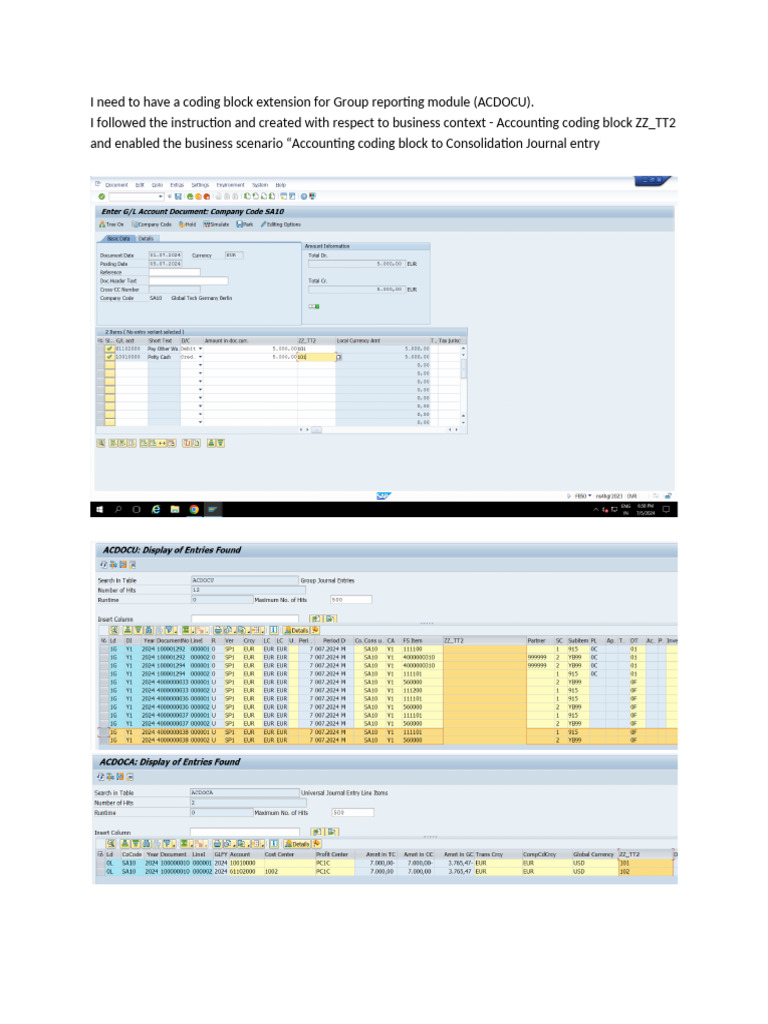Open D/C dropdown on third item row
The height and width of the screenshot is (1024, 768).
tap(200, 365)
